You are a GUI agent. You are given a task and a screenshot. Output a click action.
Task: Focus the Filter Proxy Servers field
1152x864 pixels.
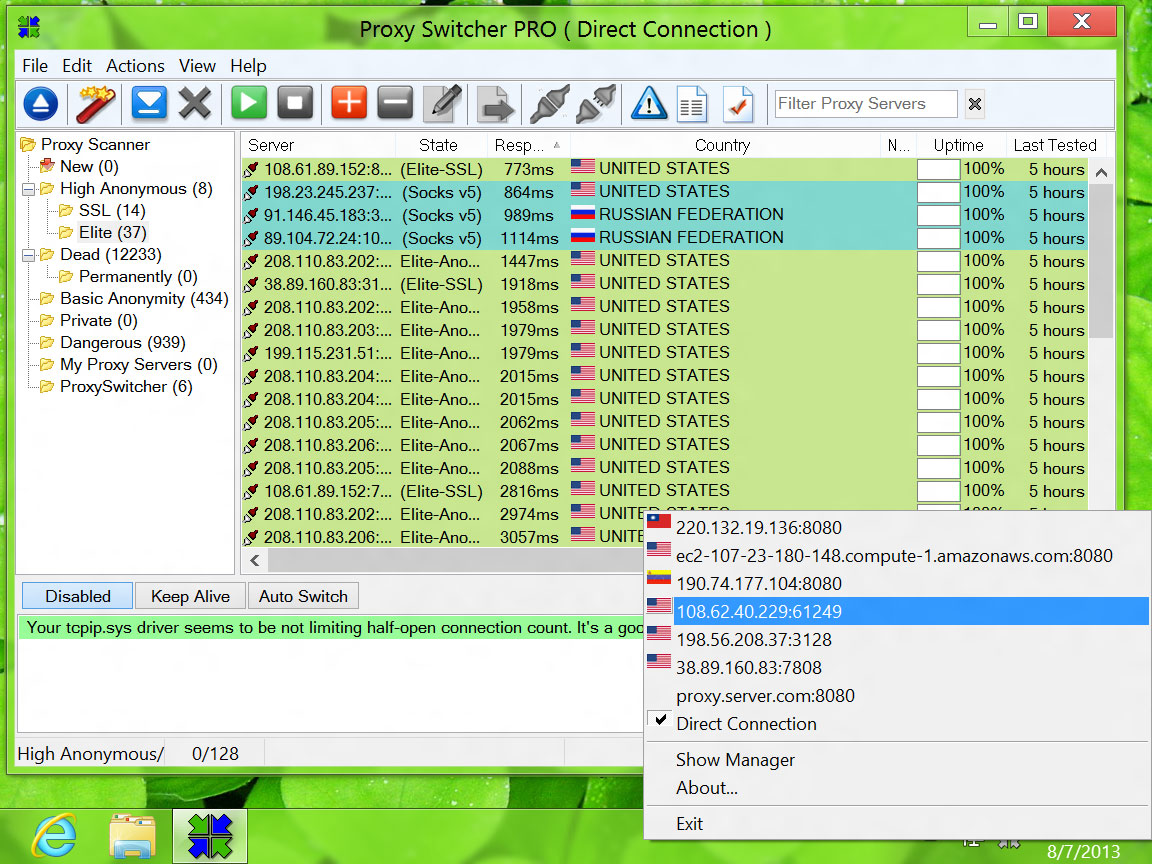[x=866, y=104]
